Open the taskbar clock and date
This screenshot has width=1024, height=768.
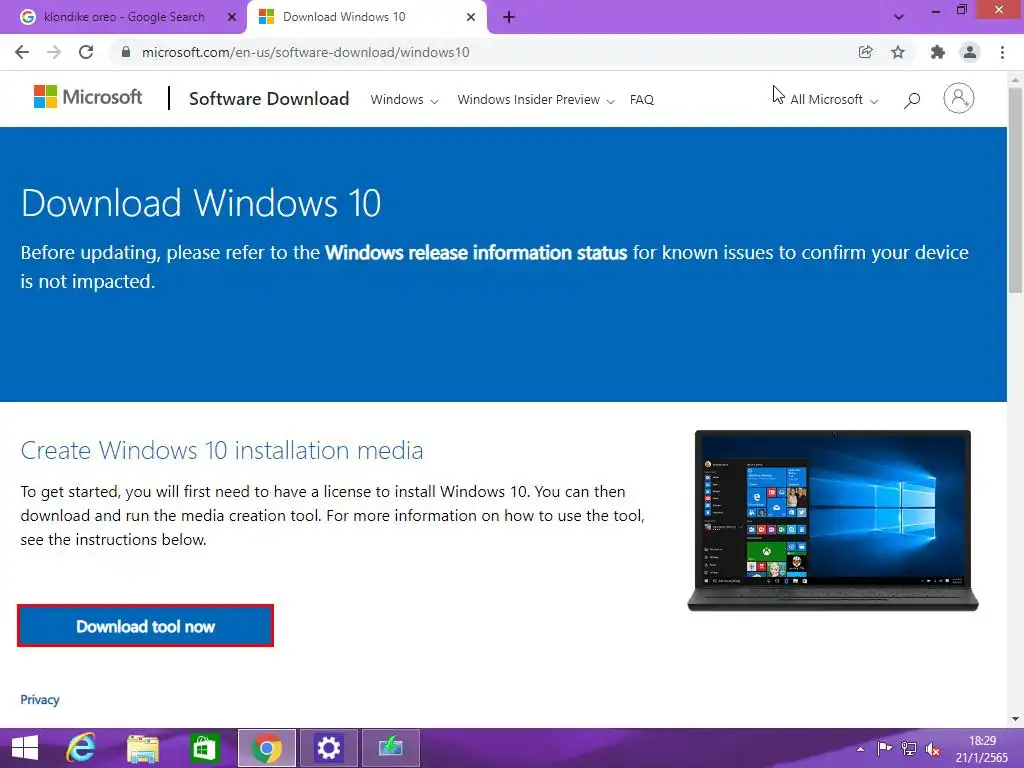[982, 749]
